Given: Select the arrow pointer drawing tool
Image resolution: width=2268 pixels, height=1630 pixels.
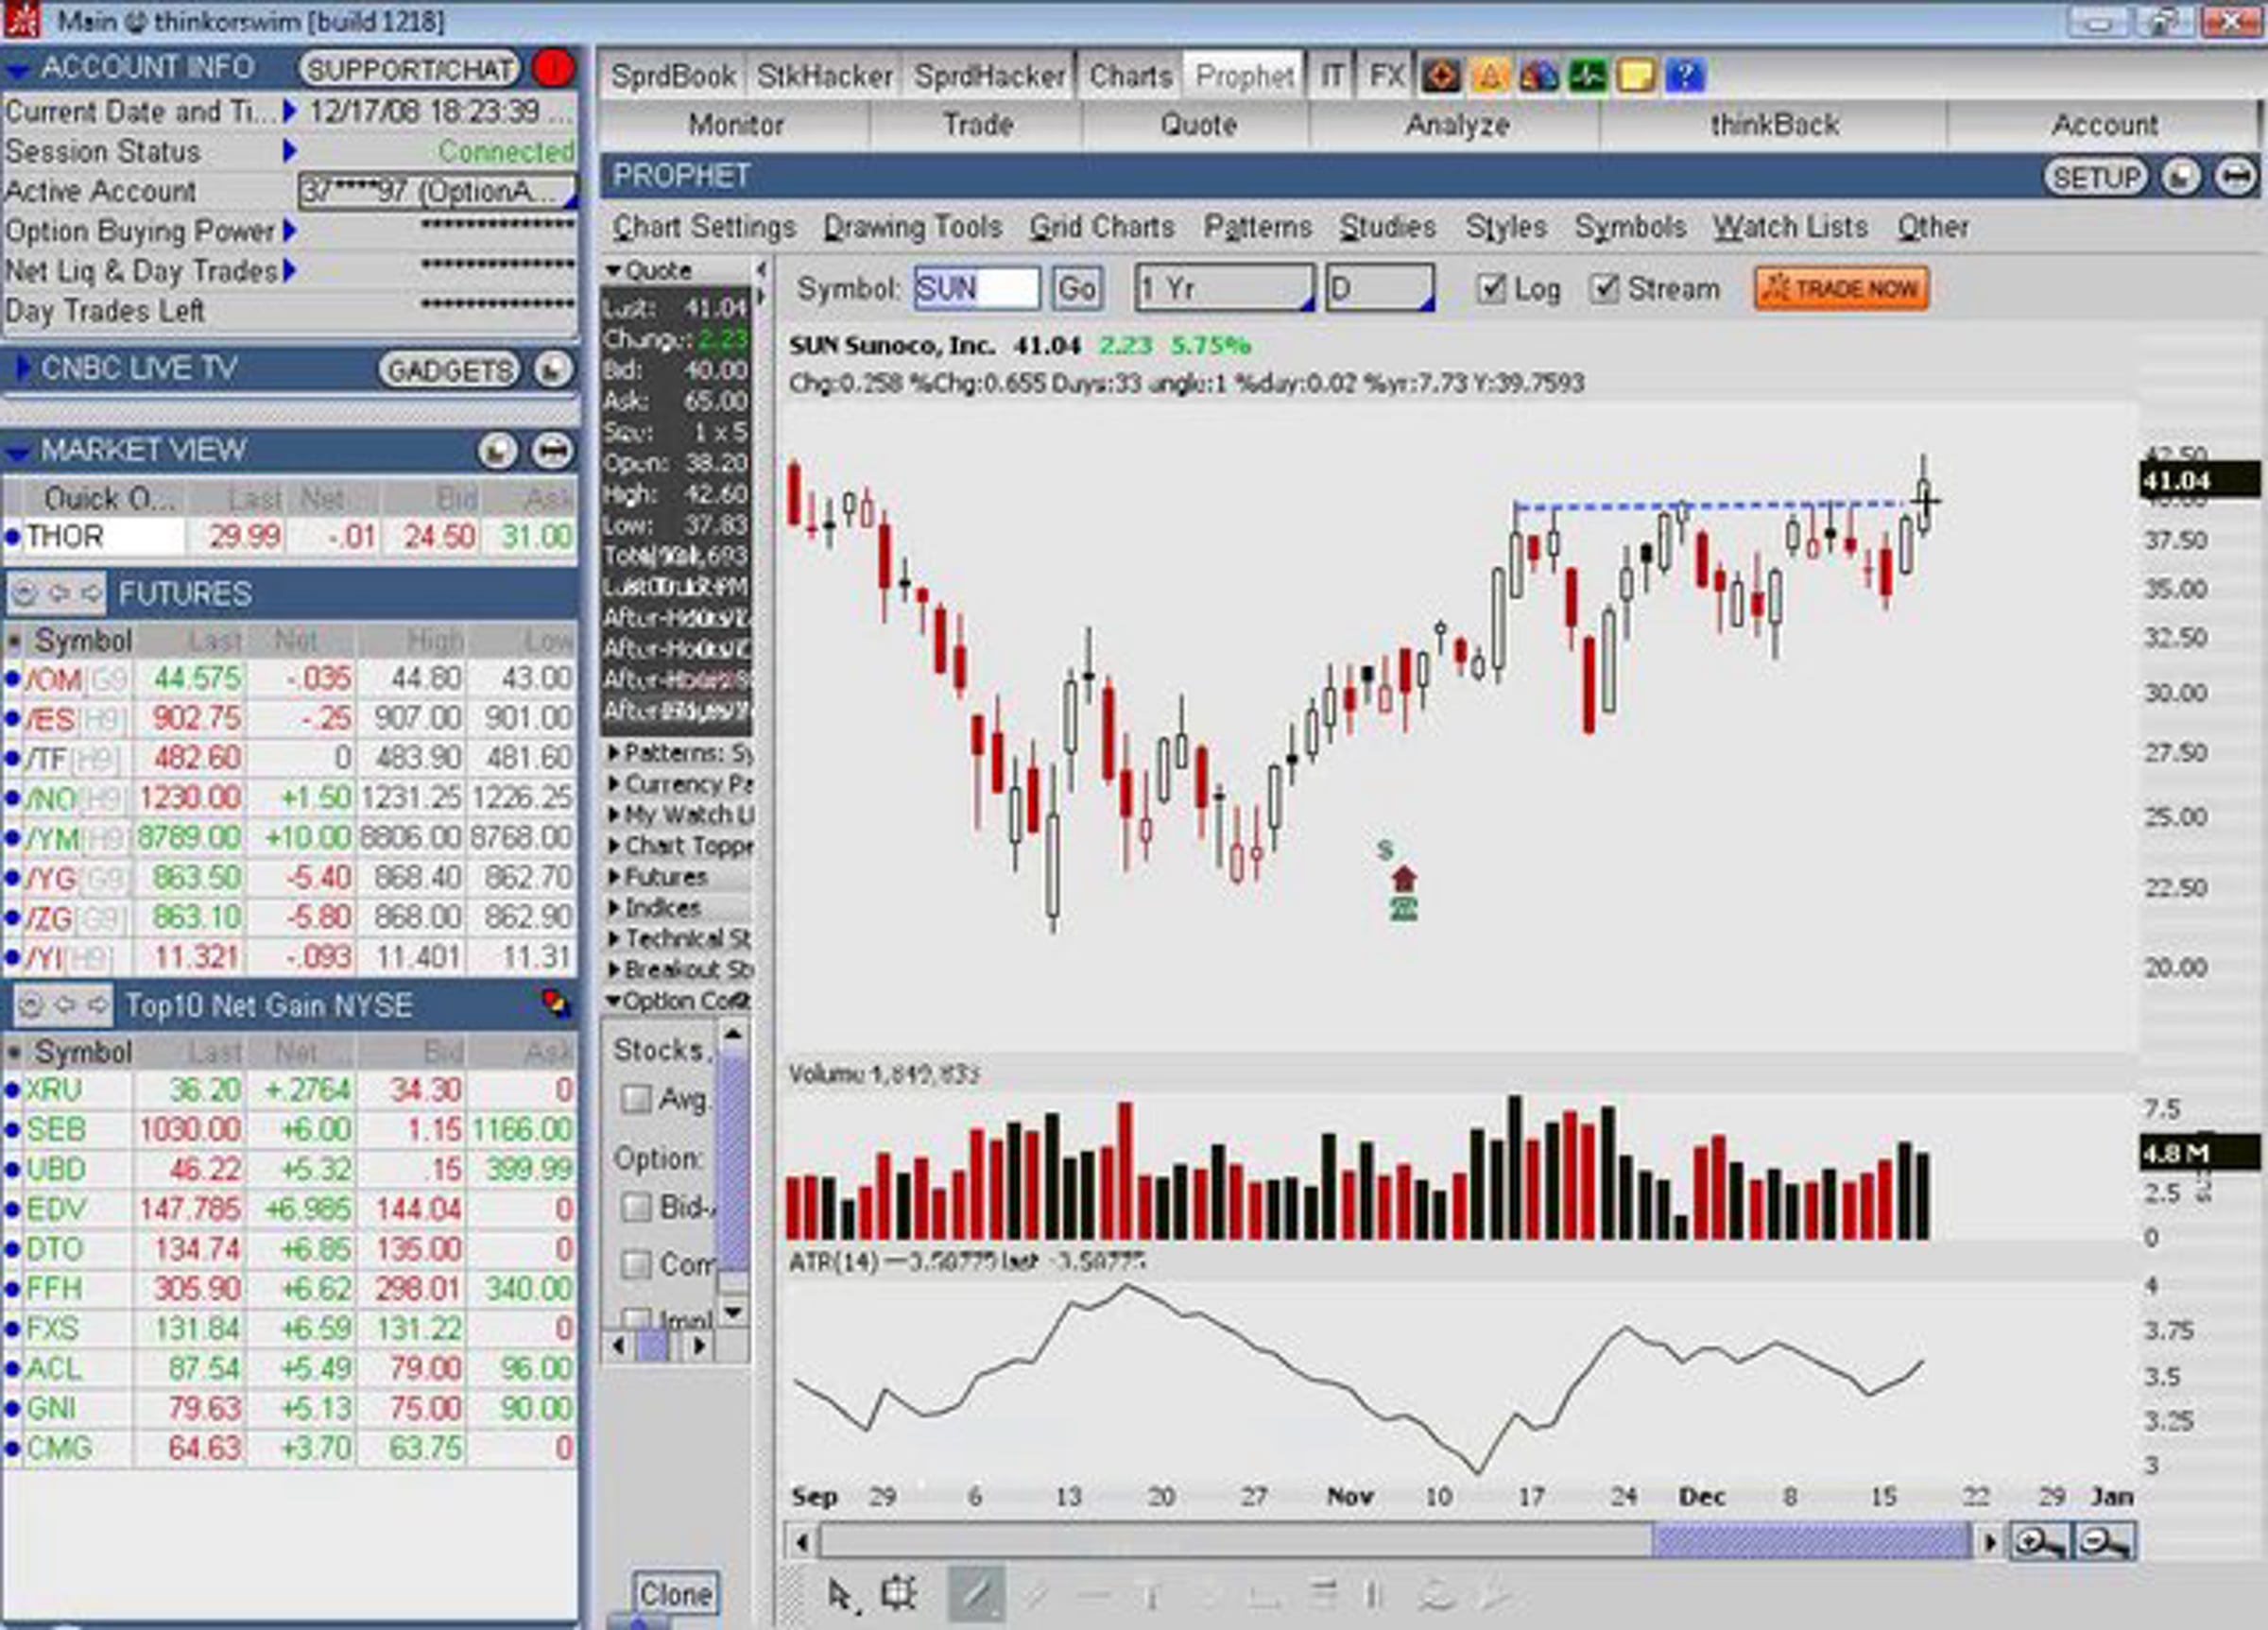Looking at the screenshot, I should click(x=841, y=1594).
